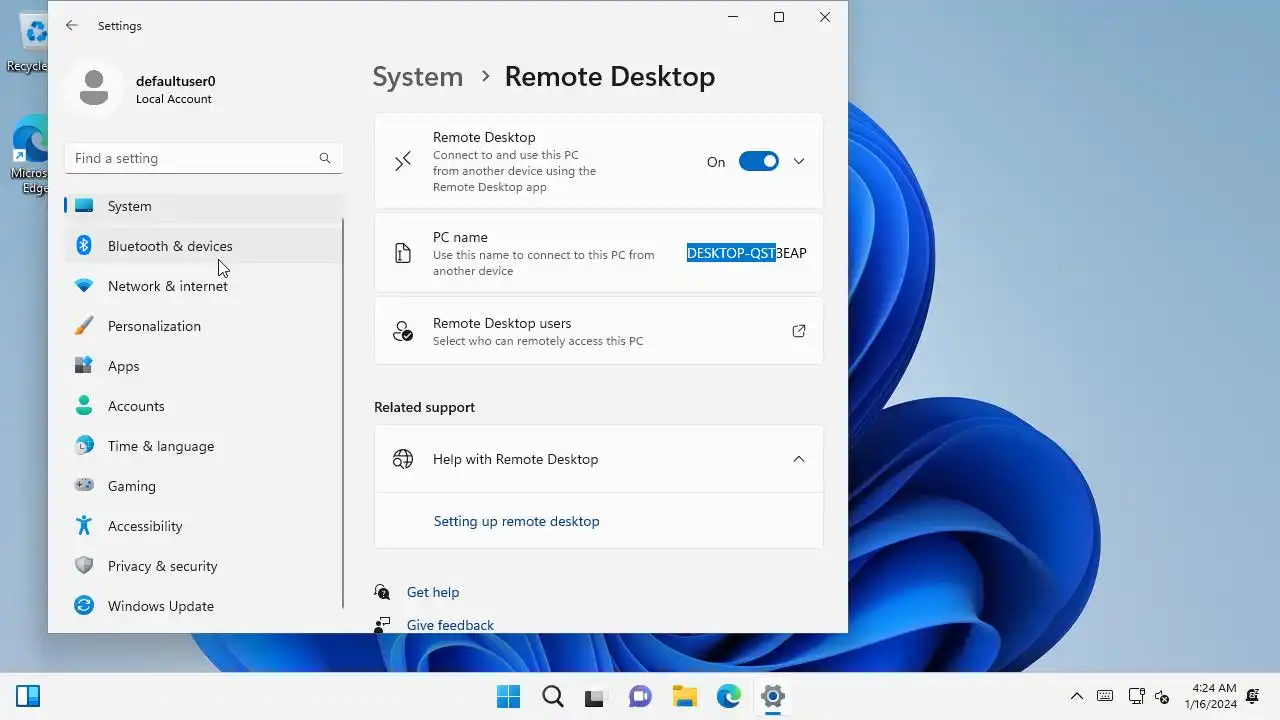Click the Accounts person icon

[84, 406]
